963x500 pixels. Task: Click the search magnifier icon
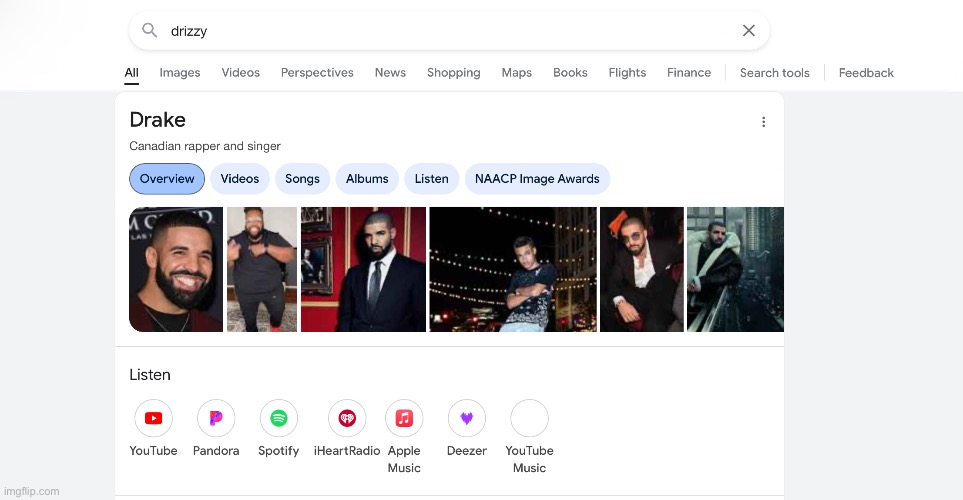tap(150, 31)
